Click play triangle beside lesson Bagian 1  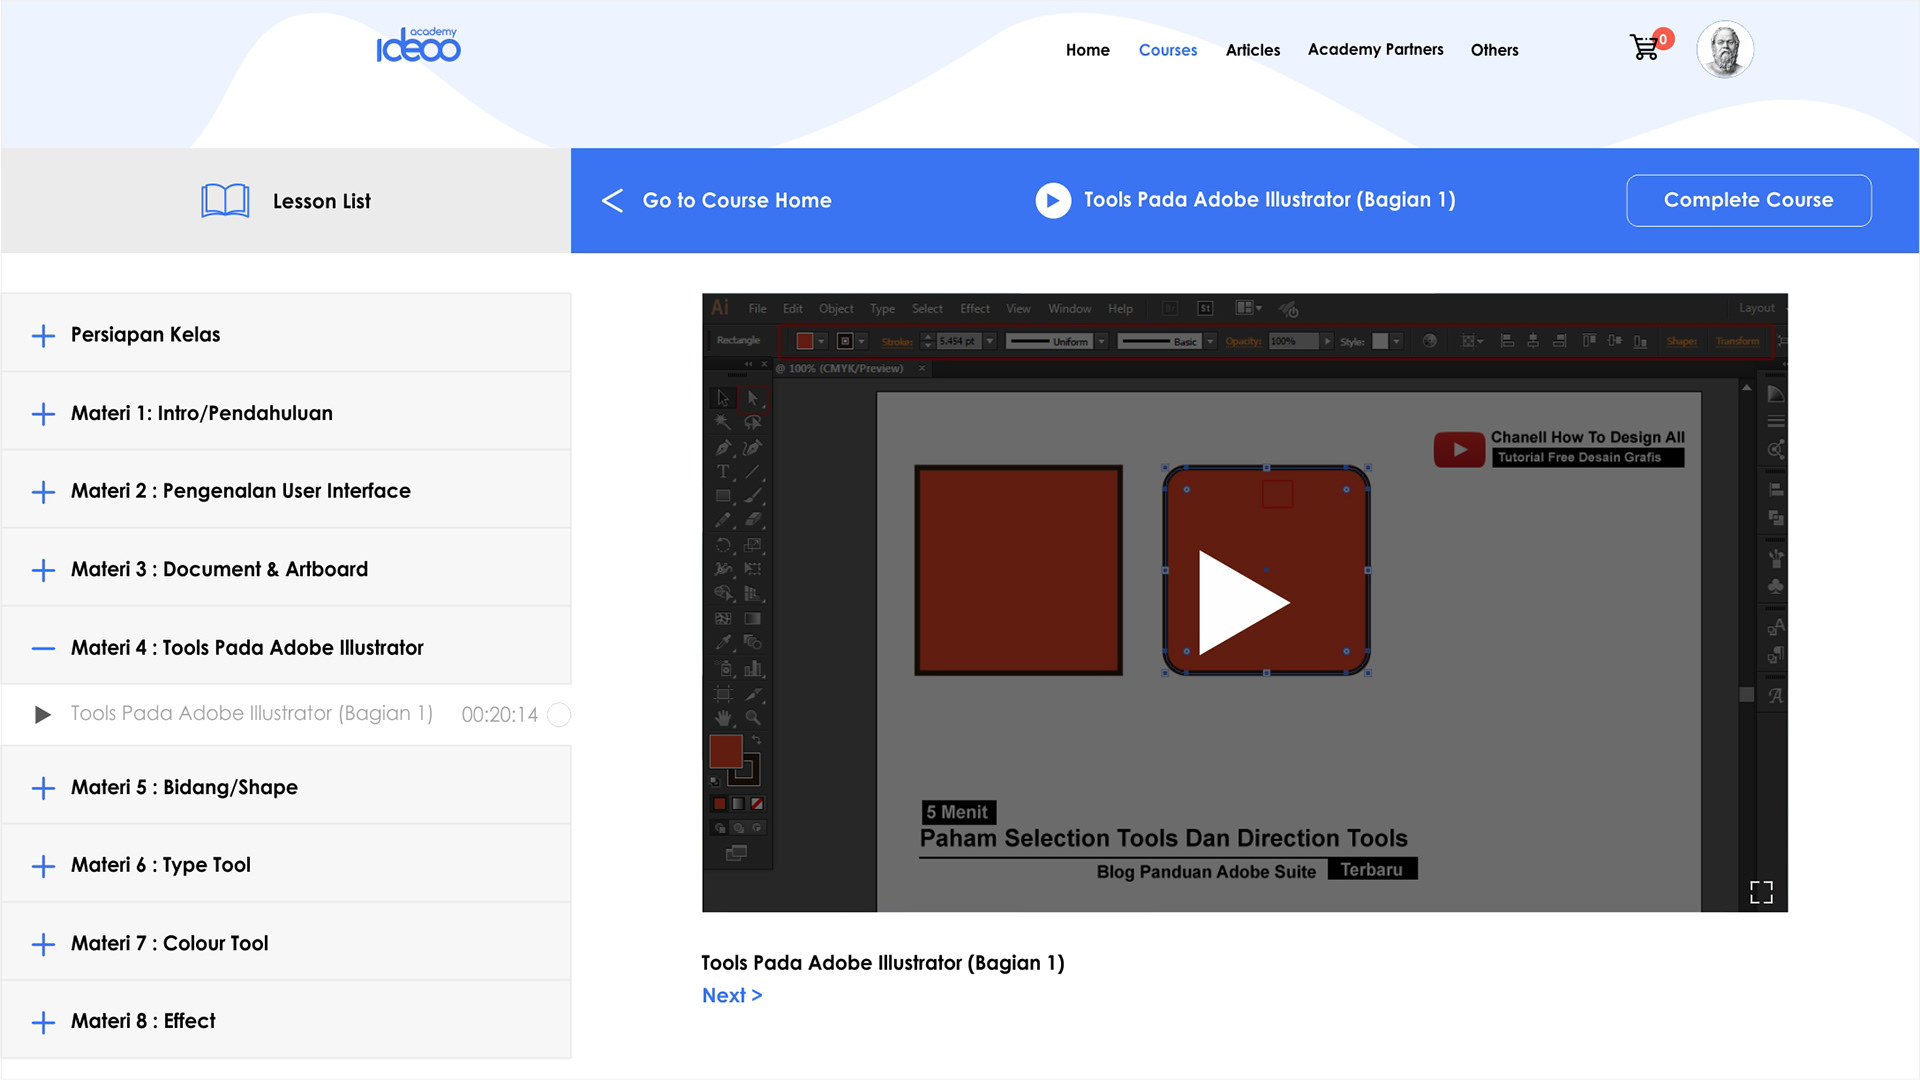pos(42,715)
